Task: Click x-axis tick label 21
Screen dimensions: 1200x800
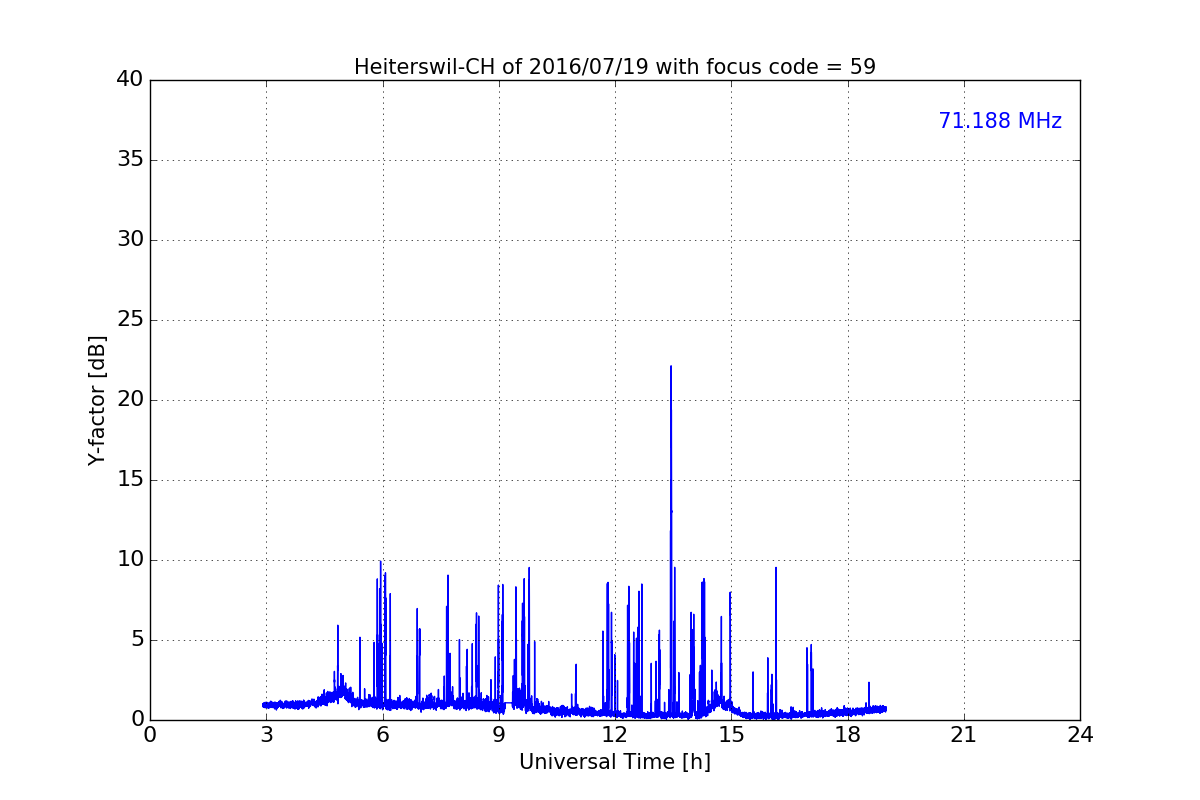Action: tap(964, 735)
